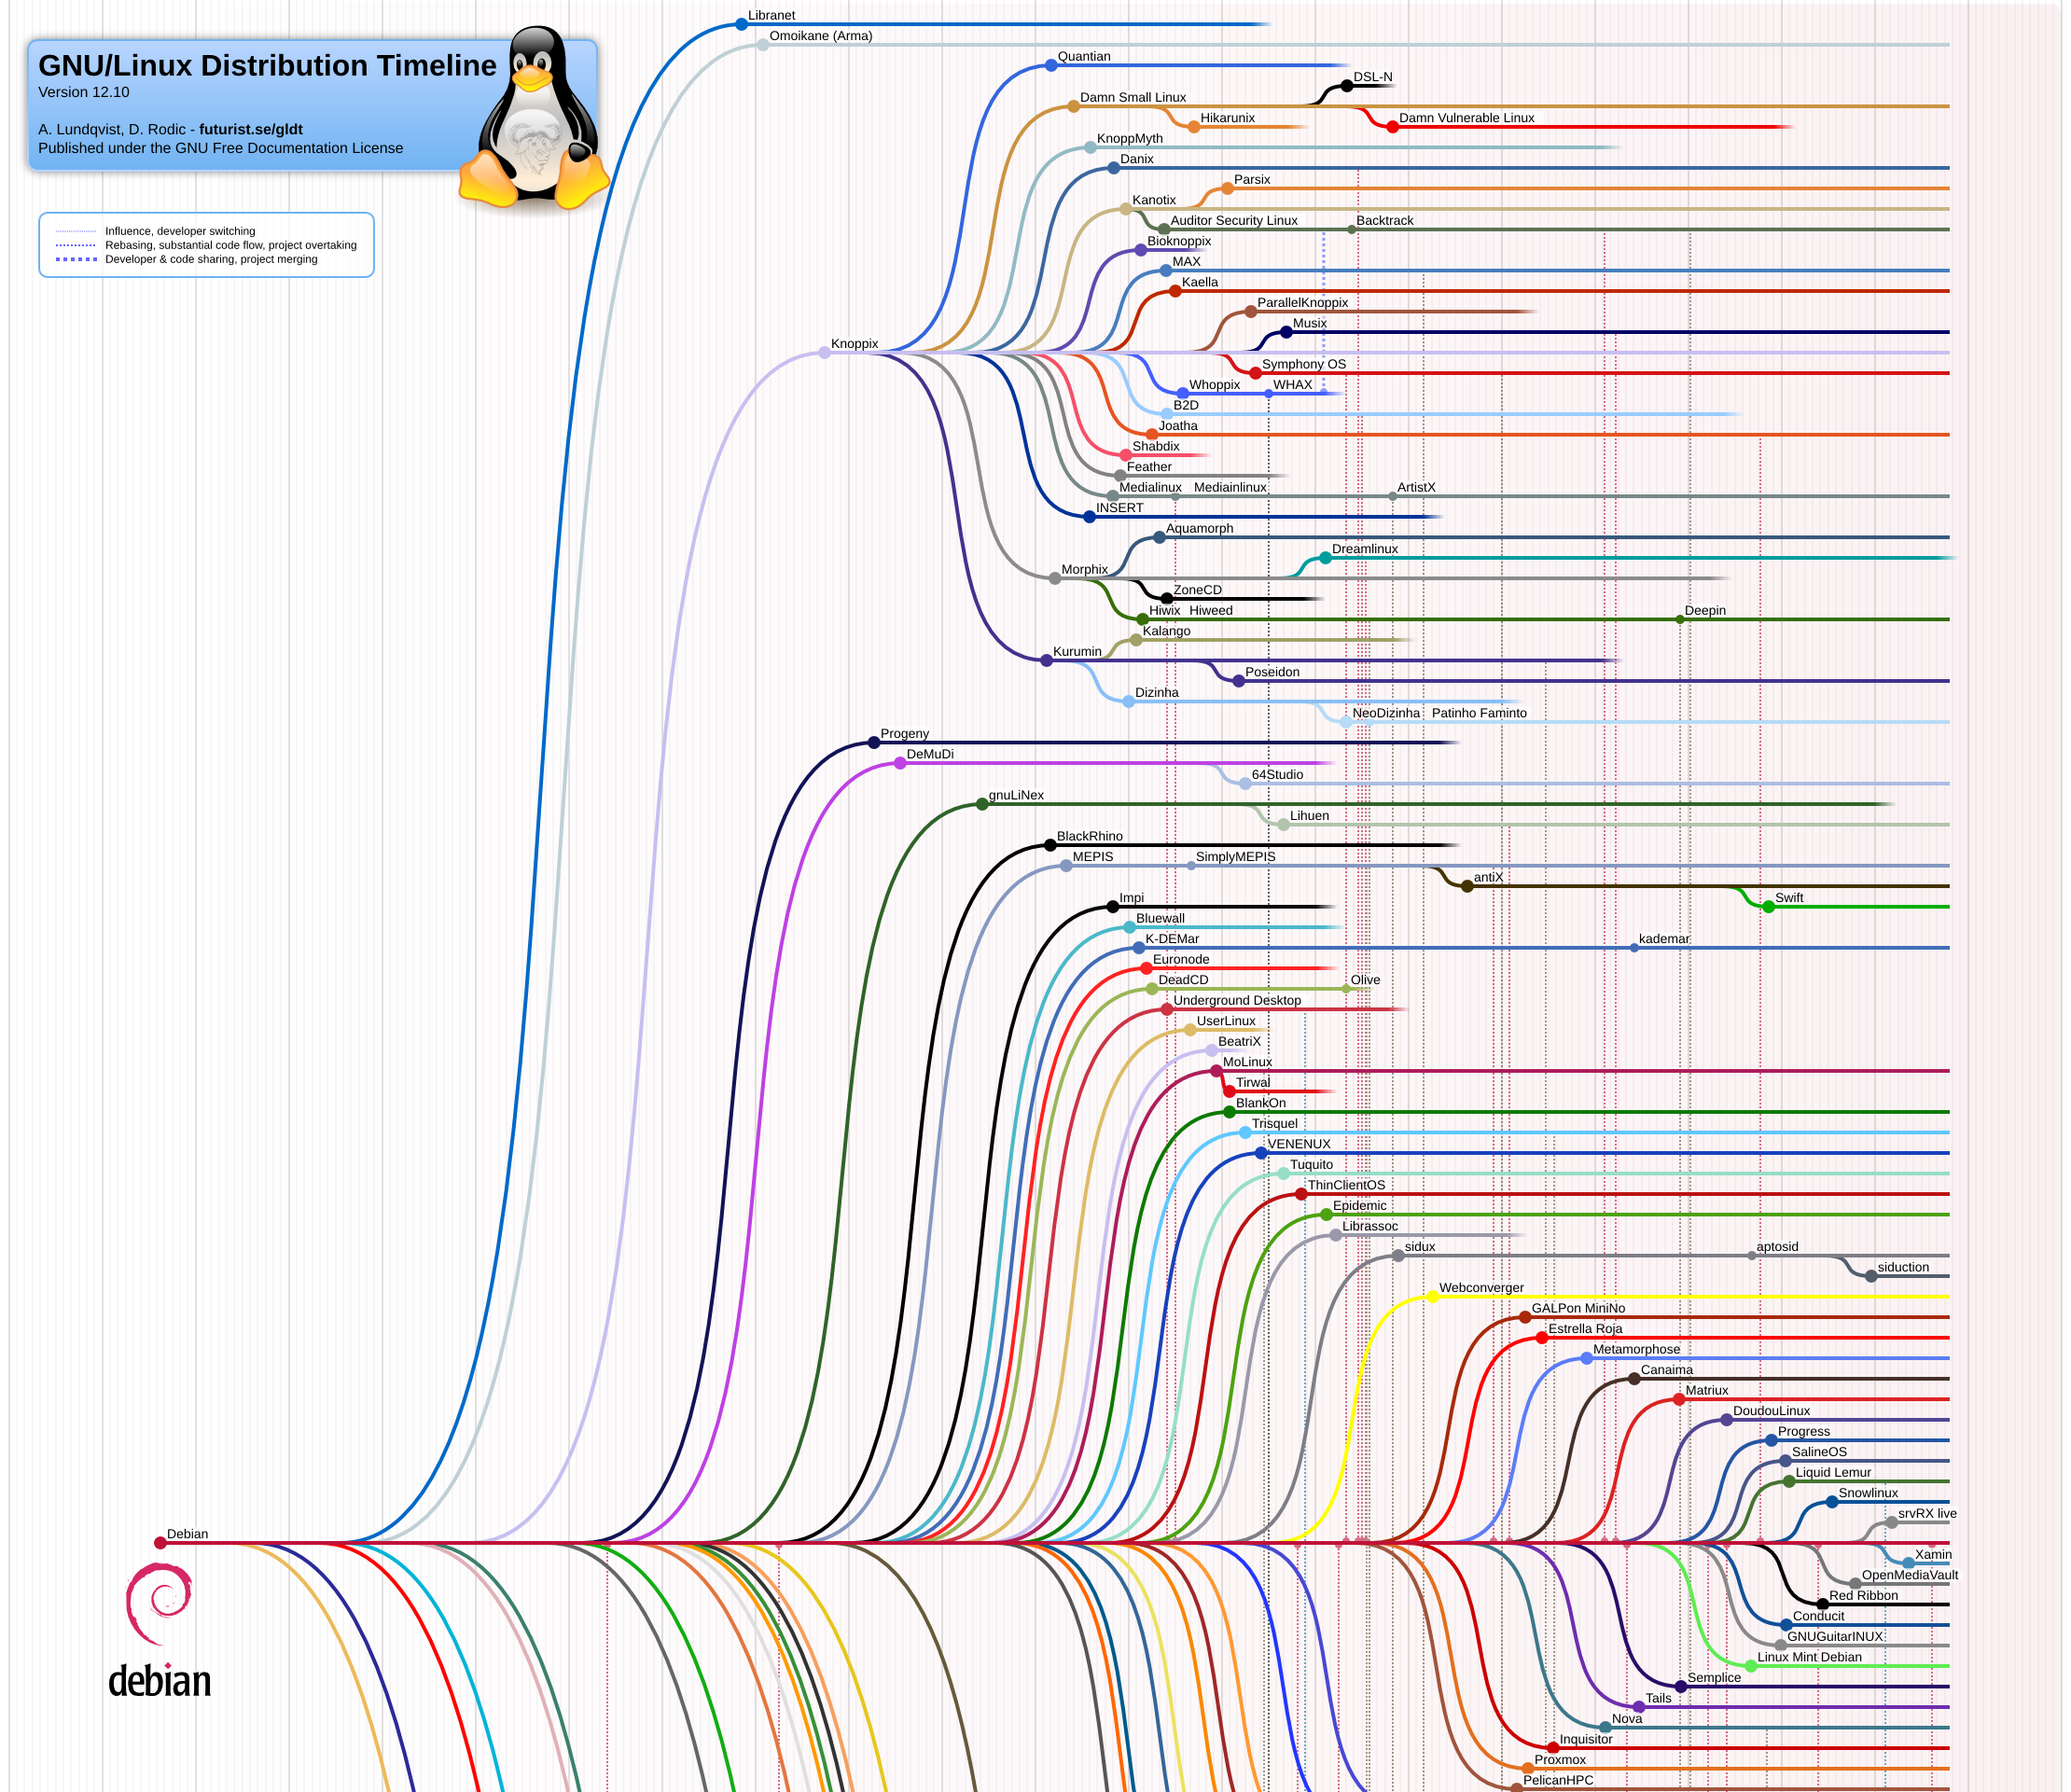Click the 'Kanotix' label
Image resolution: width=2071 pixels, height=1792 pixels.
[x=1154, y=200]
